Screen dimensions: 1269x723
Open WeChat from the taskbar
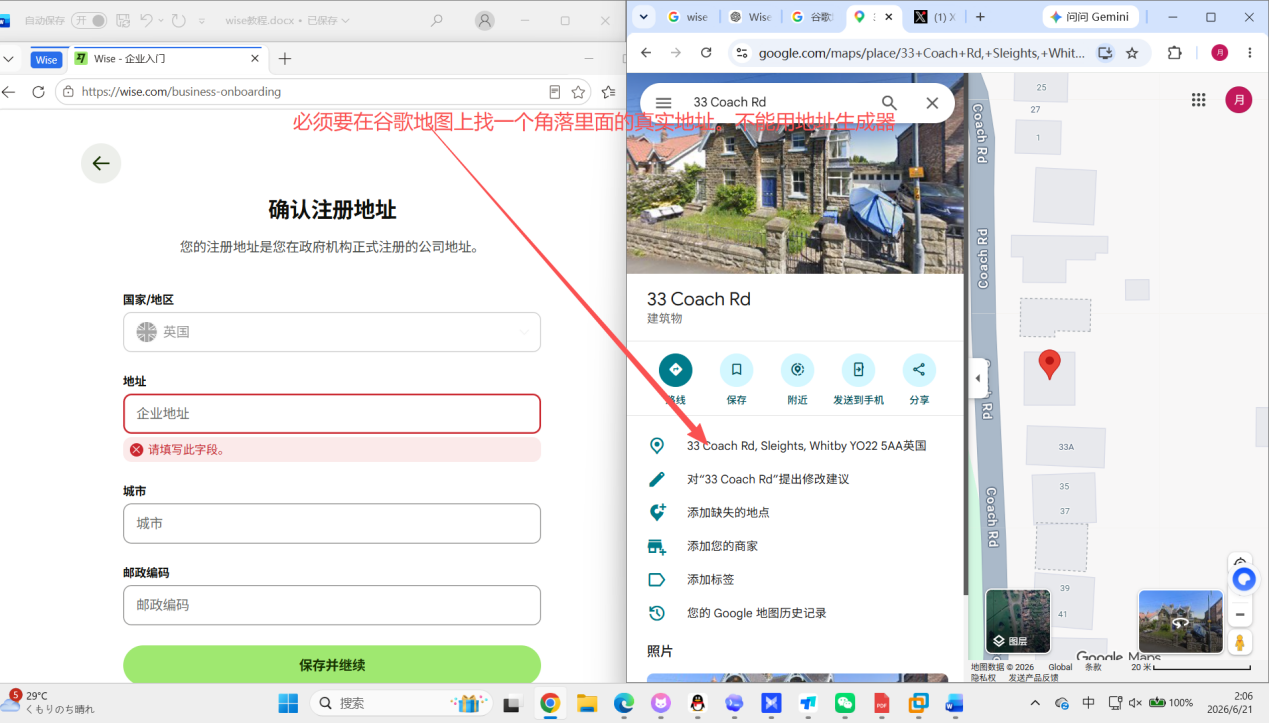coord(845,703)
